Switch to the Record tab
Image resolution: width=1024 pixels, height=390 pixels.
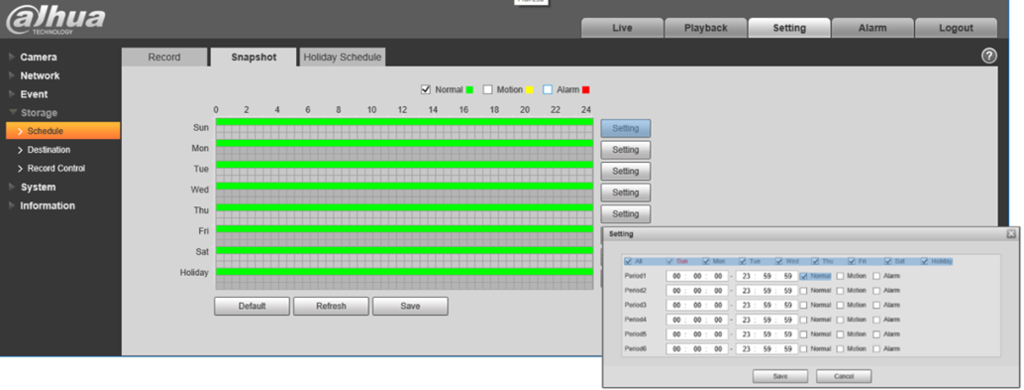point(164,57)
